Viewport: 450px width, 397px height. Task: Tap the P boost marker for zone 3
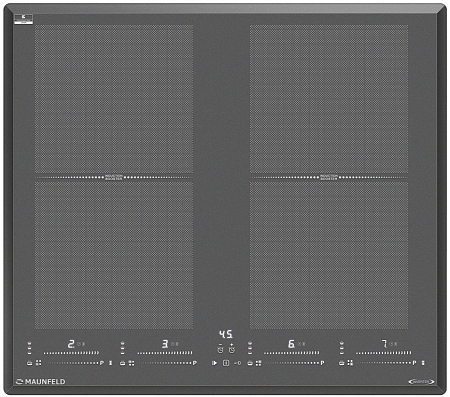pos(195,363)
